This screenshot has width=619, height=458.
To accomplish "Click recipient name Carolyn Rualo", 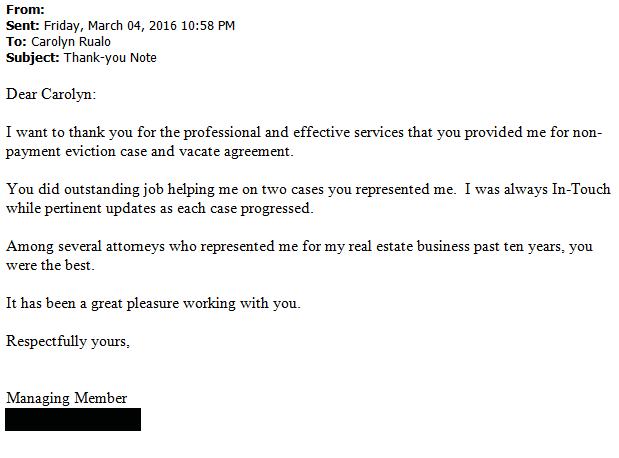I will click(73, 41).
